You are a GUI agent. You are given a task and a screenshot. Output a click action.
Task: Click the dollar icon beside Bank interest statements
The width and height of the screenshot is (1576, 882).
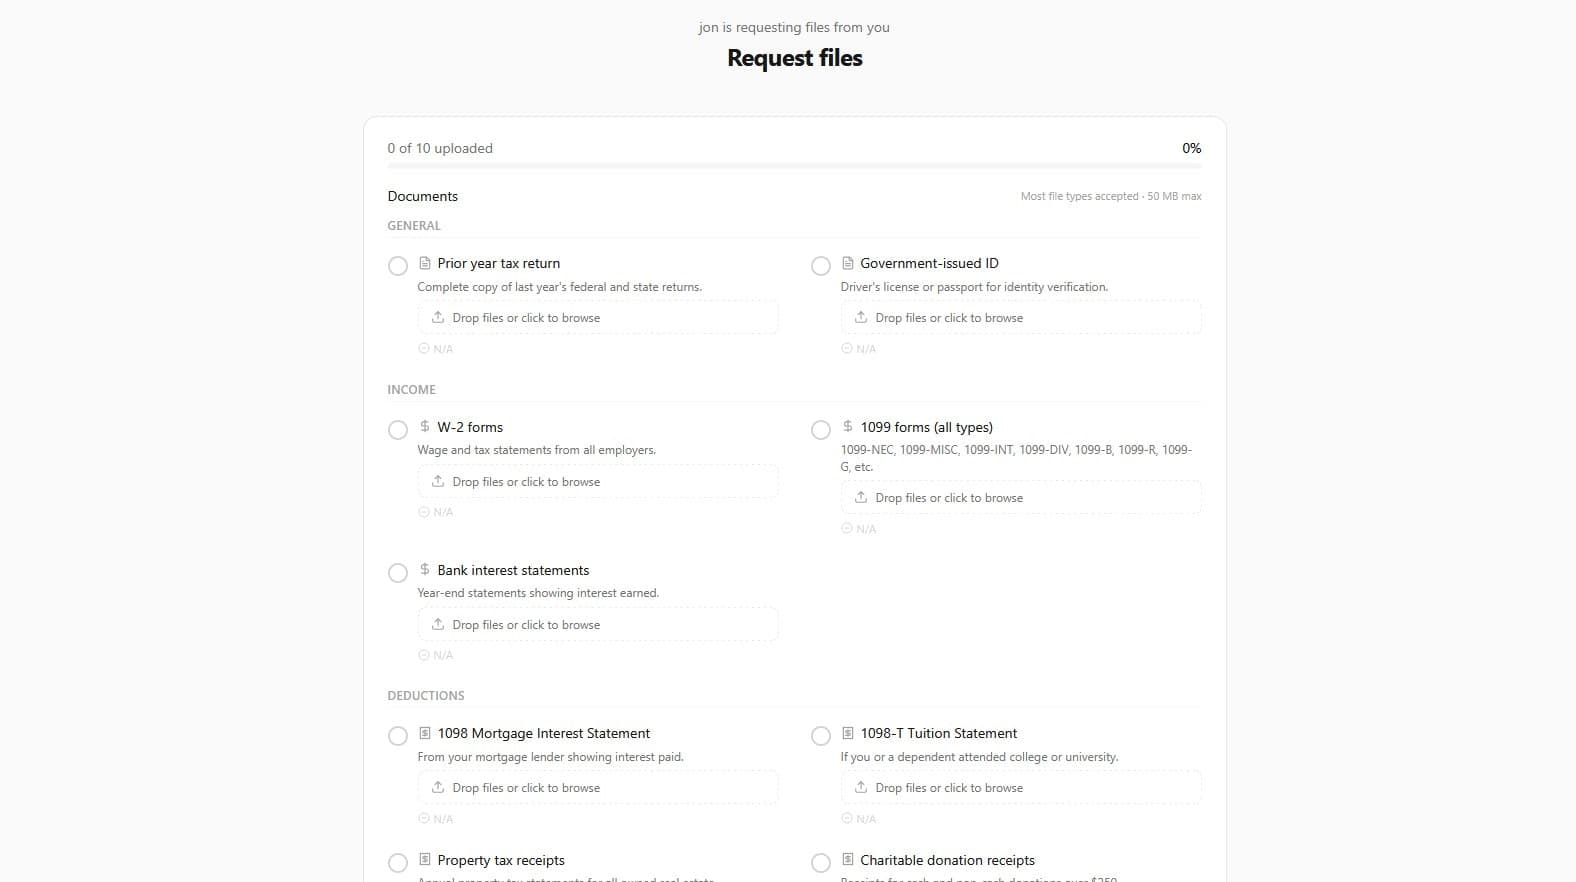[423, 570]
